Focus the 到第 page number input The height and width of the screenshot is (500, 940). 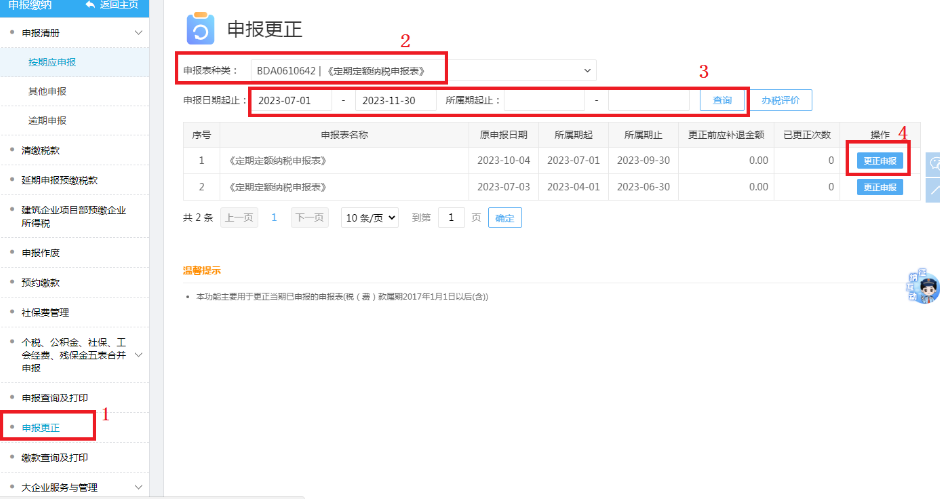[x=451, y=218]
